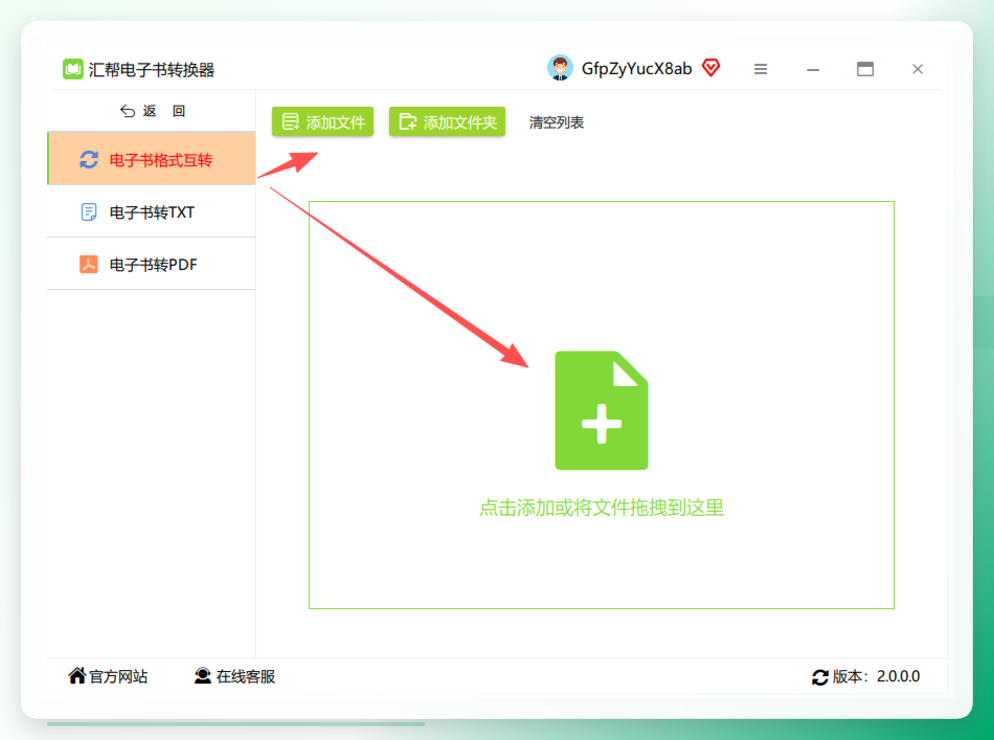994x740 pixels.
Task: Maximize the converter window
Action: [865, 69]
